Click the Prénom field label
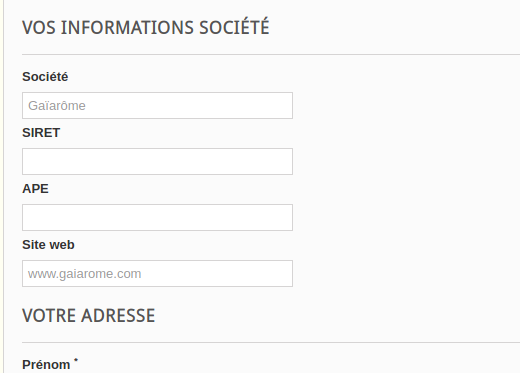This screenshot has width=520, height=373. point(46,365)
